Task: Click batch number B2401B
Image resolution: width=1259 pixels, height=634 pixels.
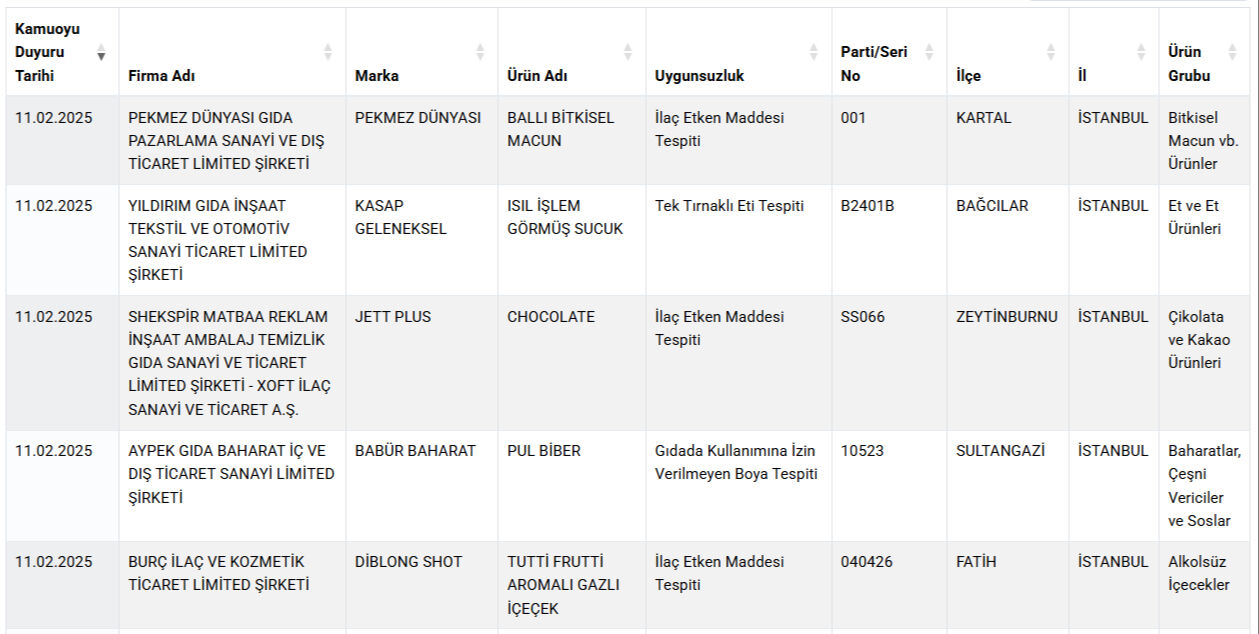Action: [867, 206]
